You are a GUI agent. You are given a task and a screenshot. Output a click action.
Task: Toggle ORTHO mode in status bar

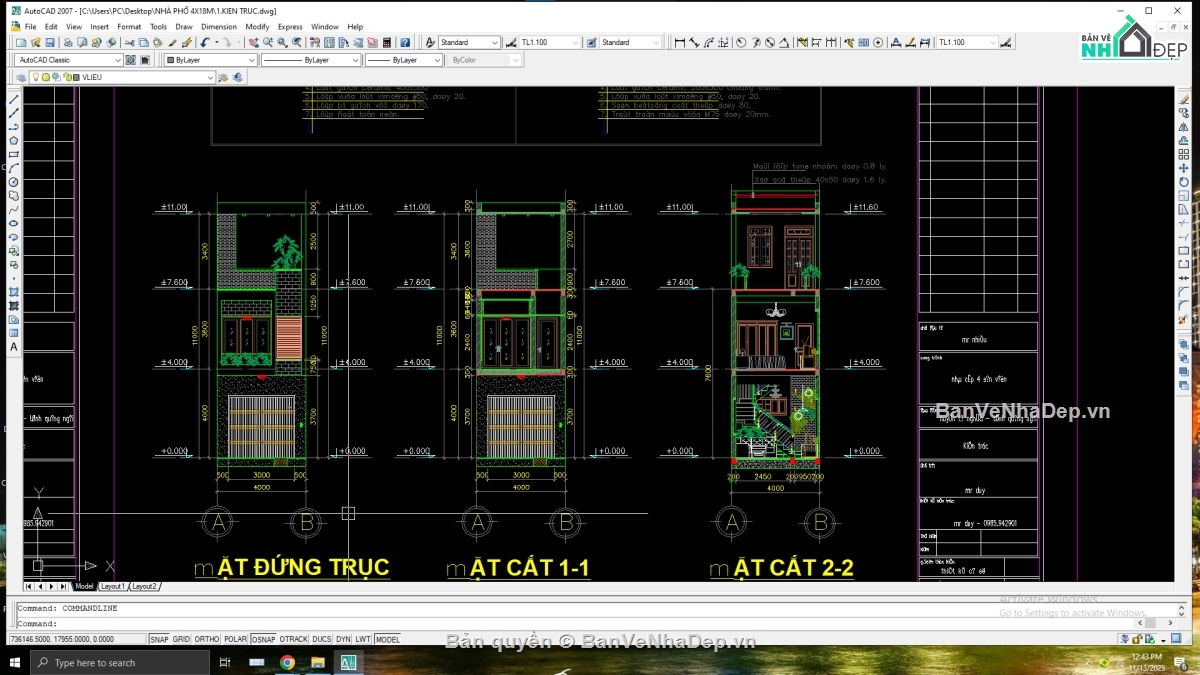(x=206, y=639)
